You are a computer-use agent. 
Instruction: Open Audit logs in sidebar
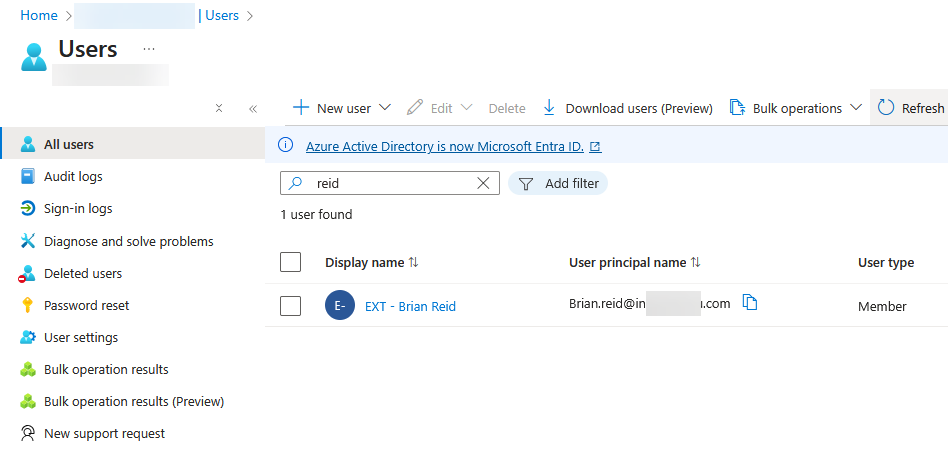click(73, 177)
